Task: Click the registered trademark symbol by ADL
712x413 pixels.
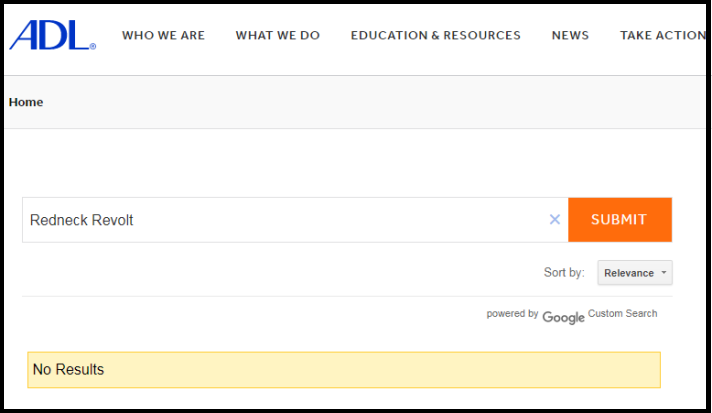Action: [93, 46]
